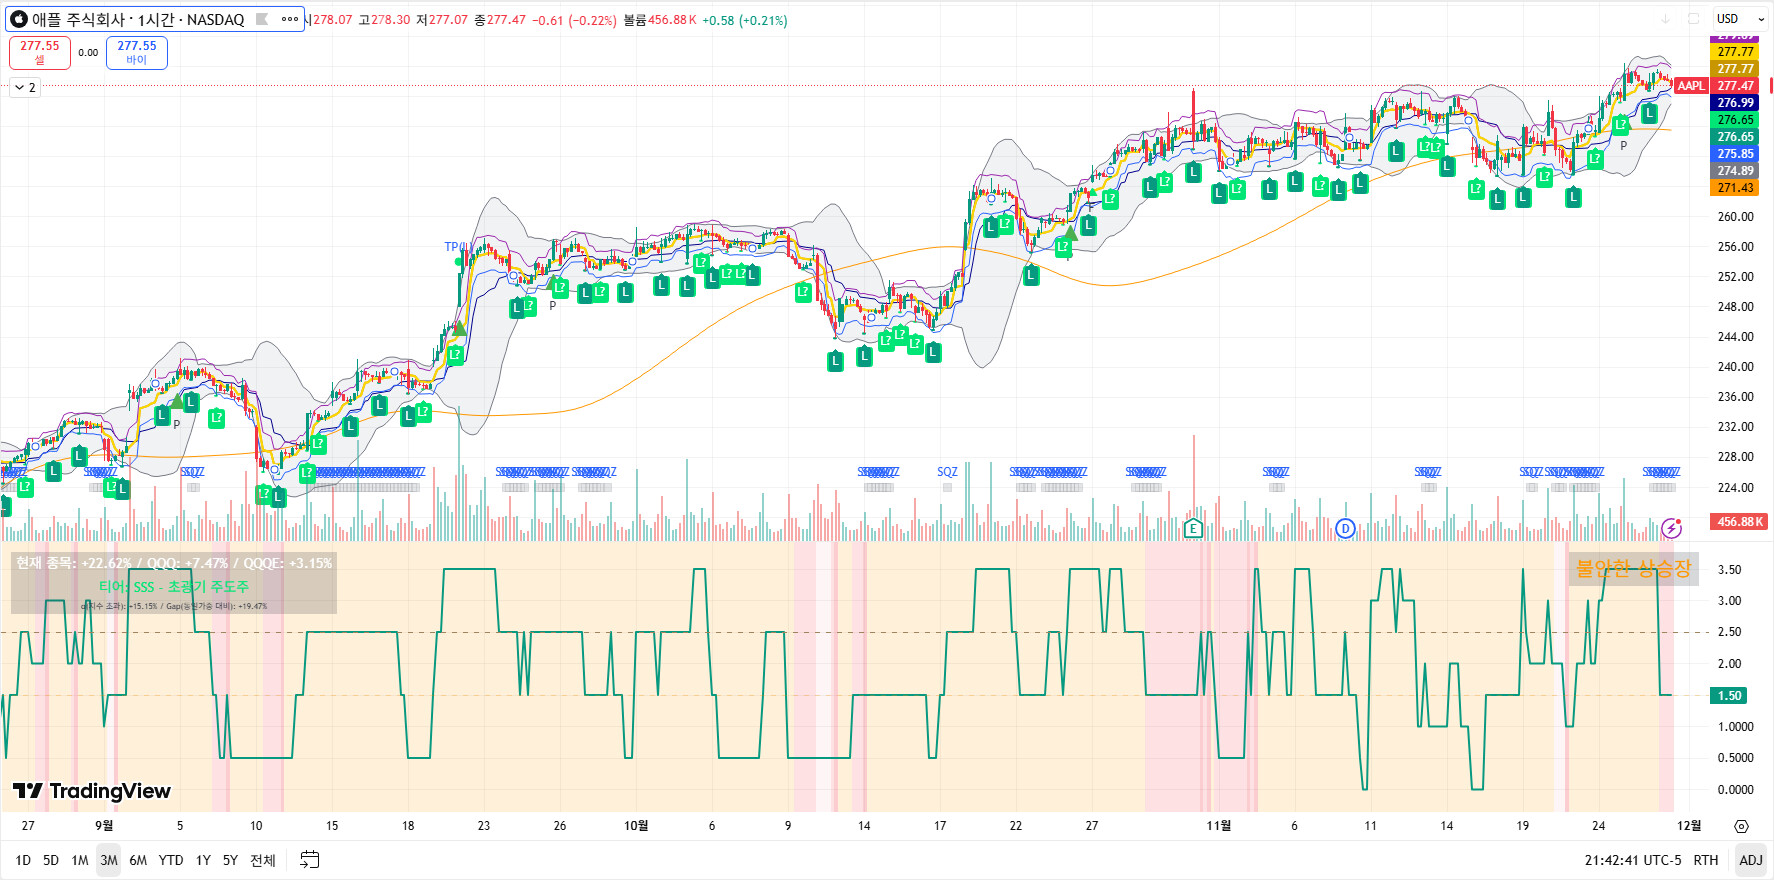
Task: Click the gray 274.89 price label
Action: tap(1735, 171)
